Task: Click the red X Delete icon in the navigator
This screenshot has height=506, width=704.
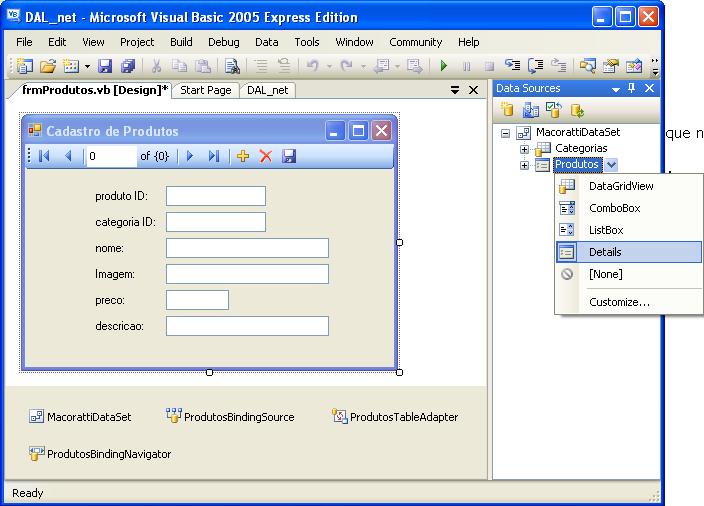Action: [266, 156]
